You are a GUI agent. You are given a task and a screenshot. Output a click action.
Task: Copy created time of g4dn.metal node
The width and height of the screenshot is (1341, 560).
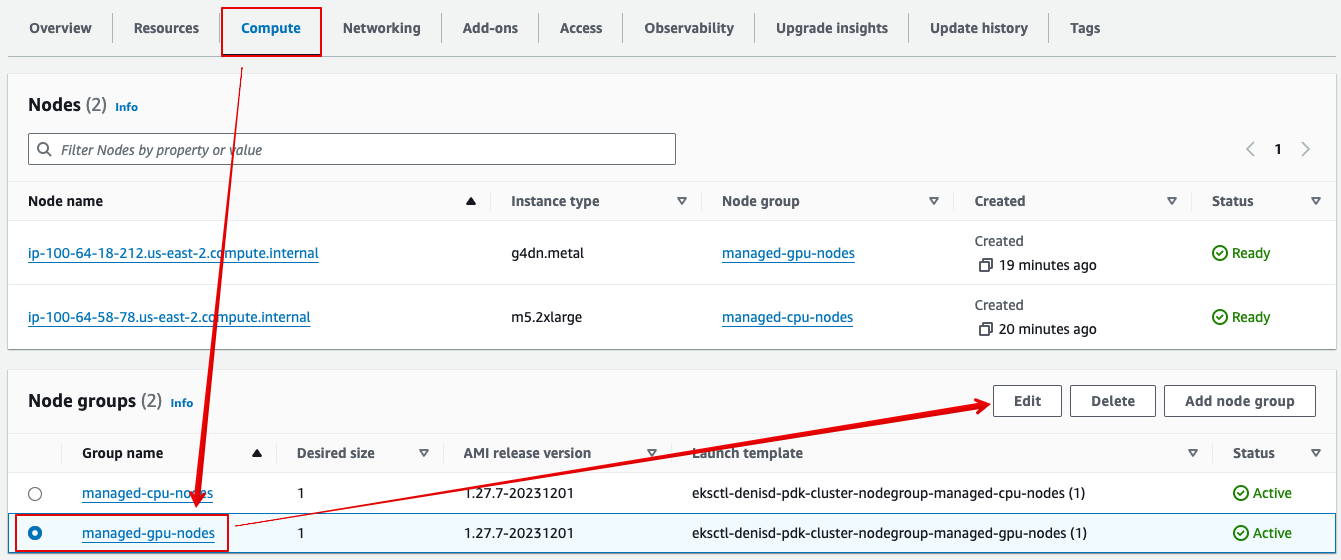[x=985, y=265]
